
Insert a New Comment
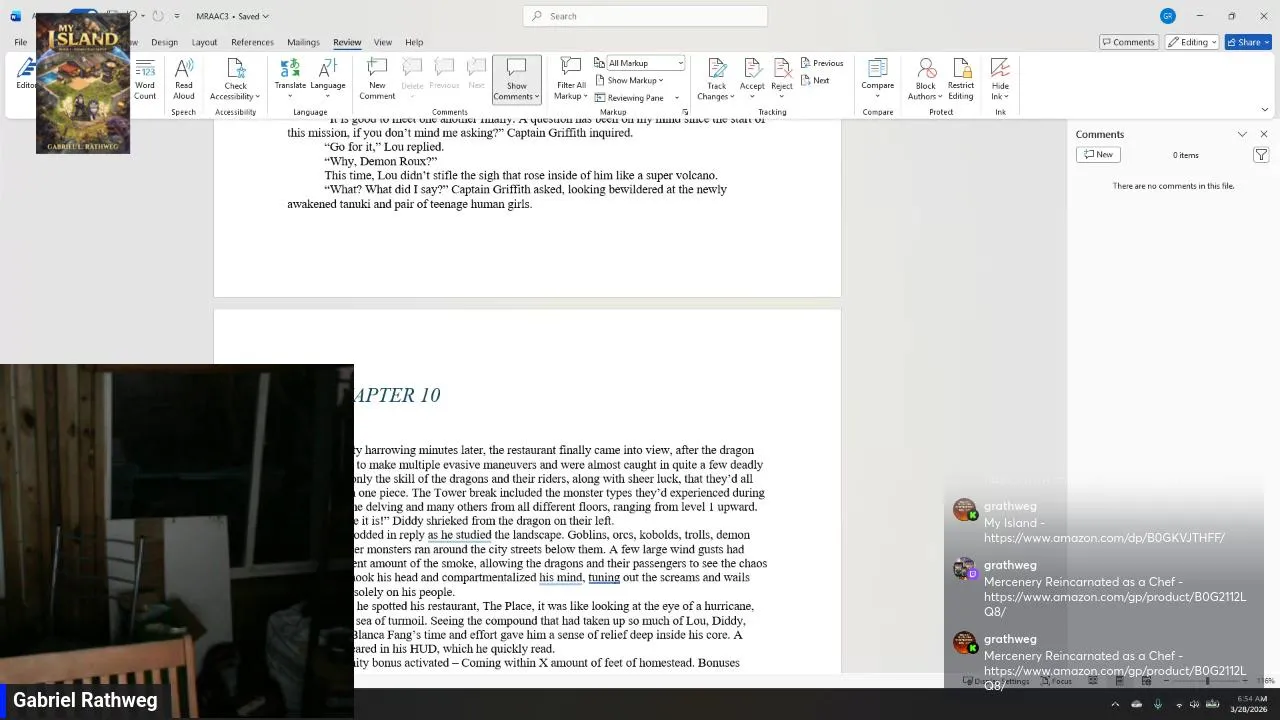tap(377, 78)
